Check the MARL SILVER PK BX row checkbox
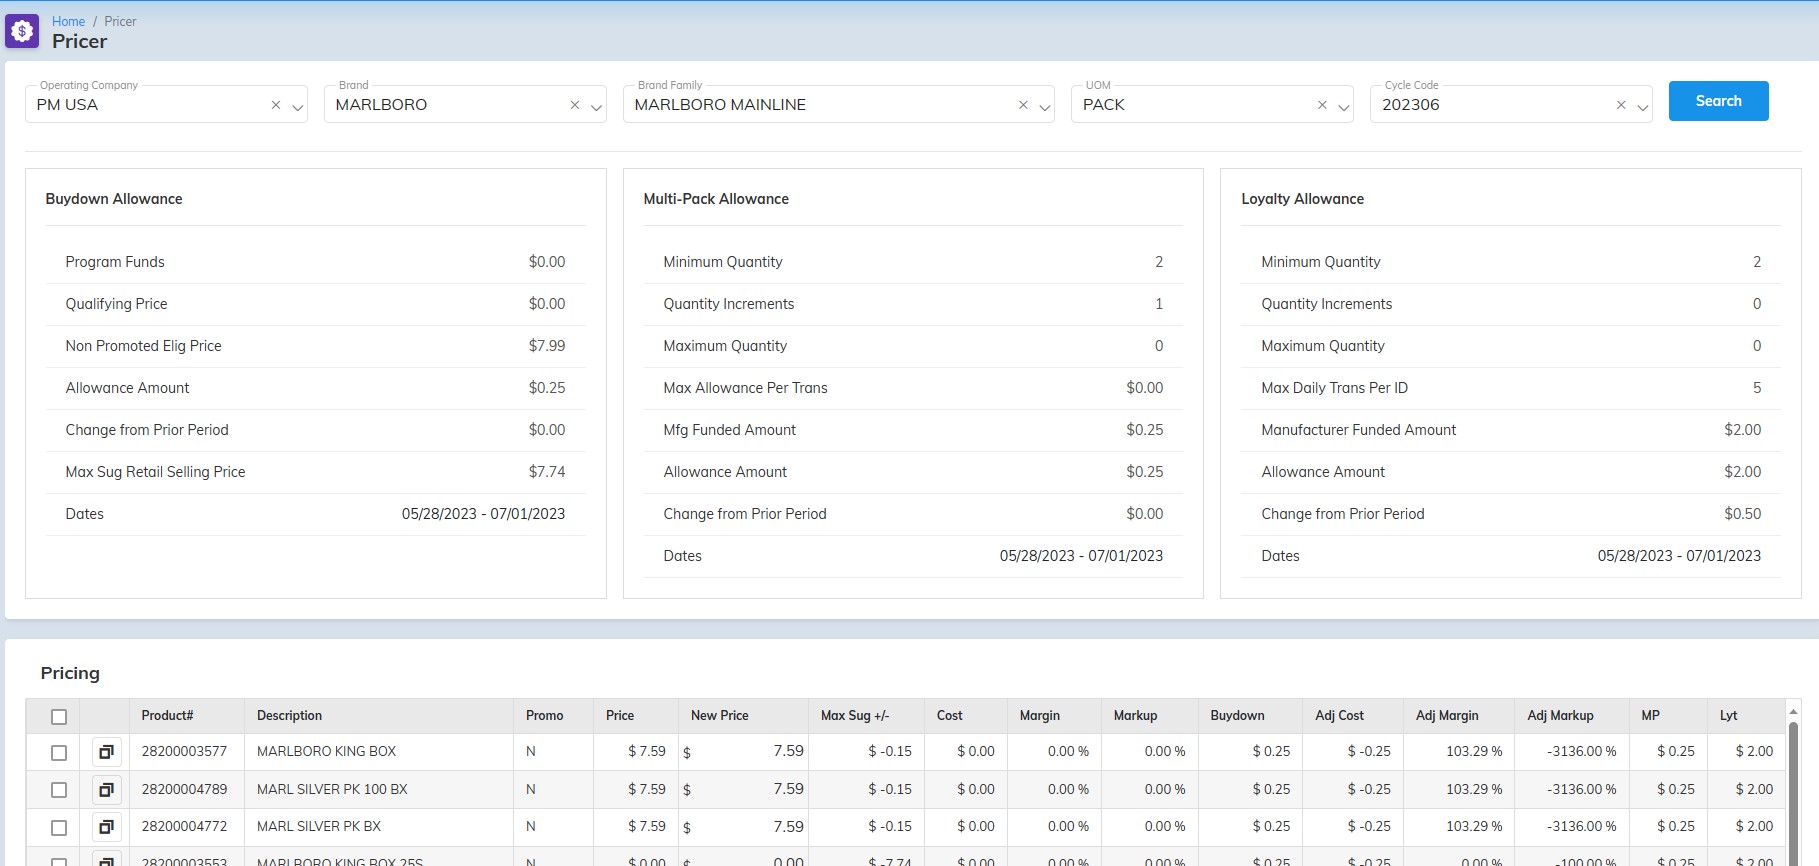 (x=59, y=828)
